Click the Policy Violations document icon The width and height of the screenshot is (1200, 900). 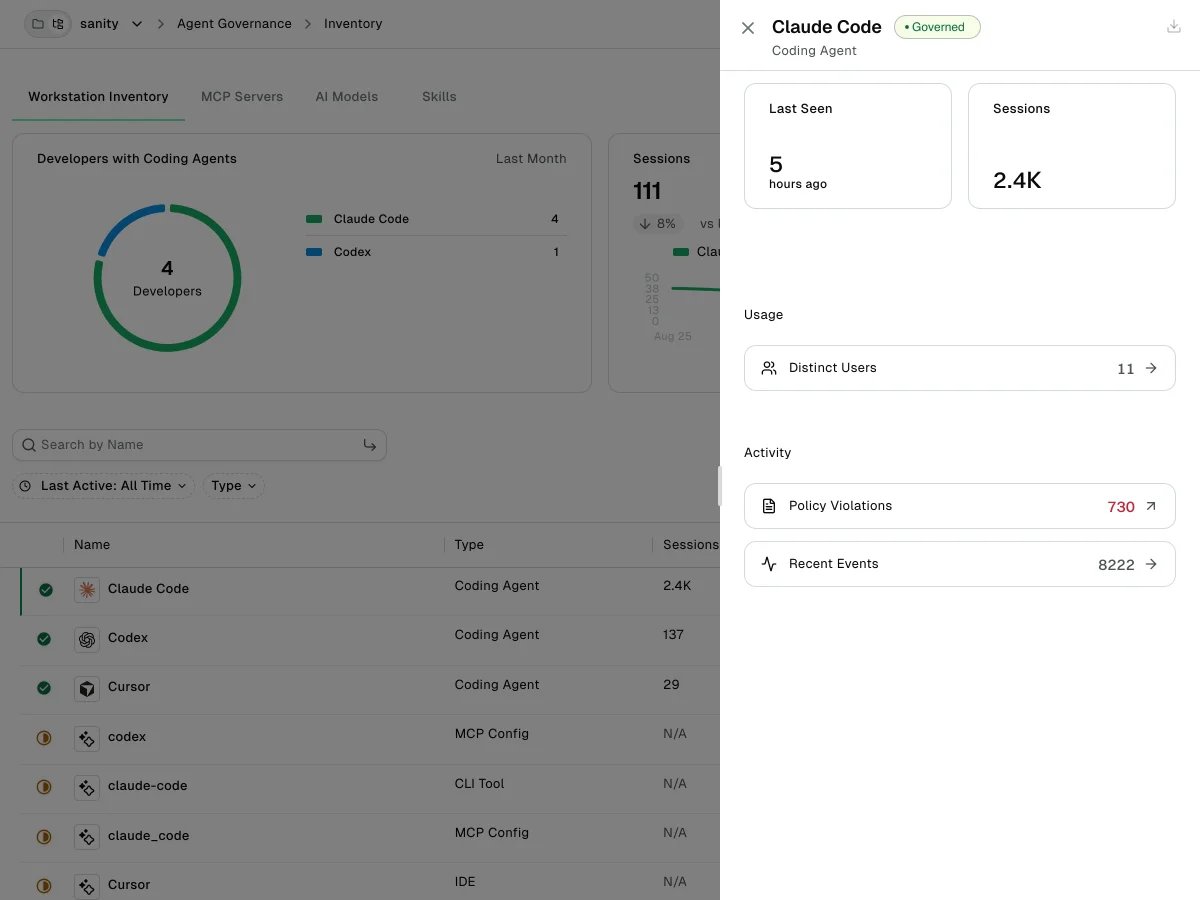[769, 506]
